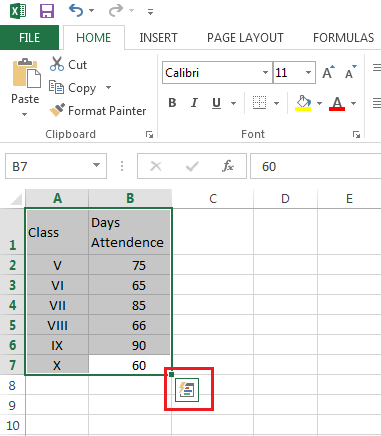Select the cell containing VIII

(x=57, y=325)
